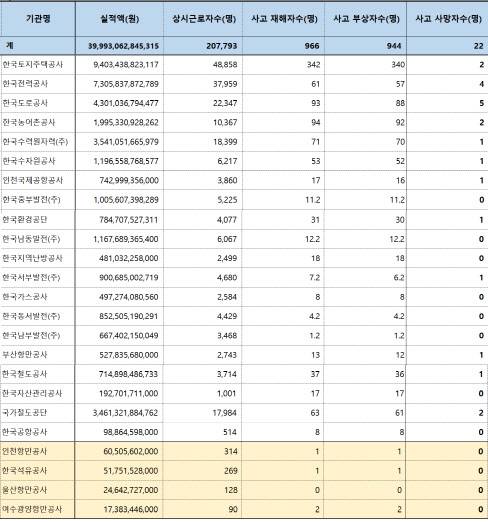Image resolution: width=488 pixels, height=522 pixels.
Task: Select the 국가철도공단 row name
Action: [25, 413]
